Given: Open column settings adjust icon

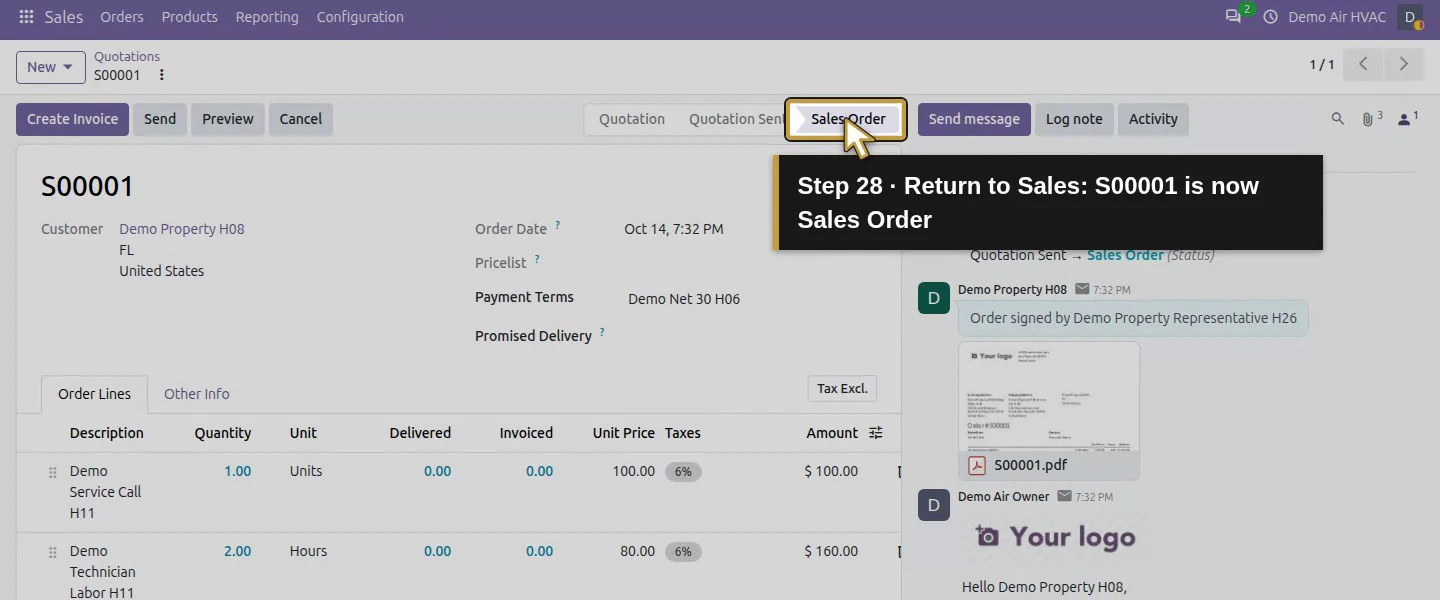Looking at the screenshot, I should (876, 433).
